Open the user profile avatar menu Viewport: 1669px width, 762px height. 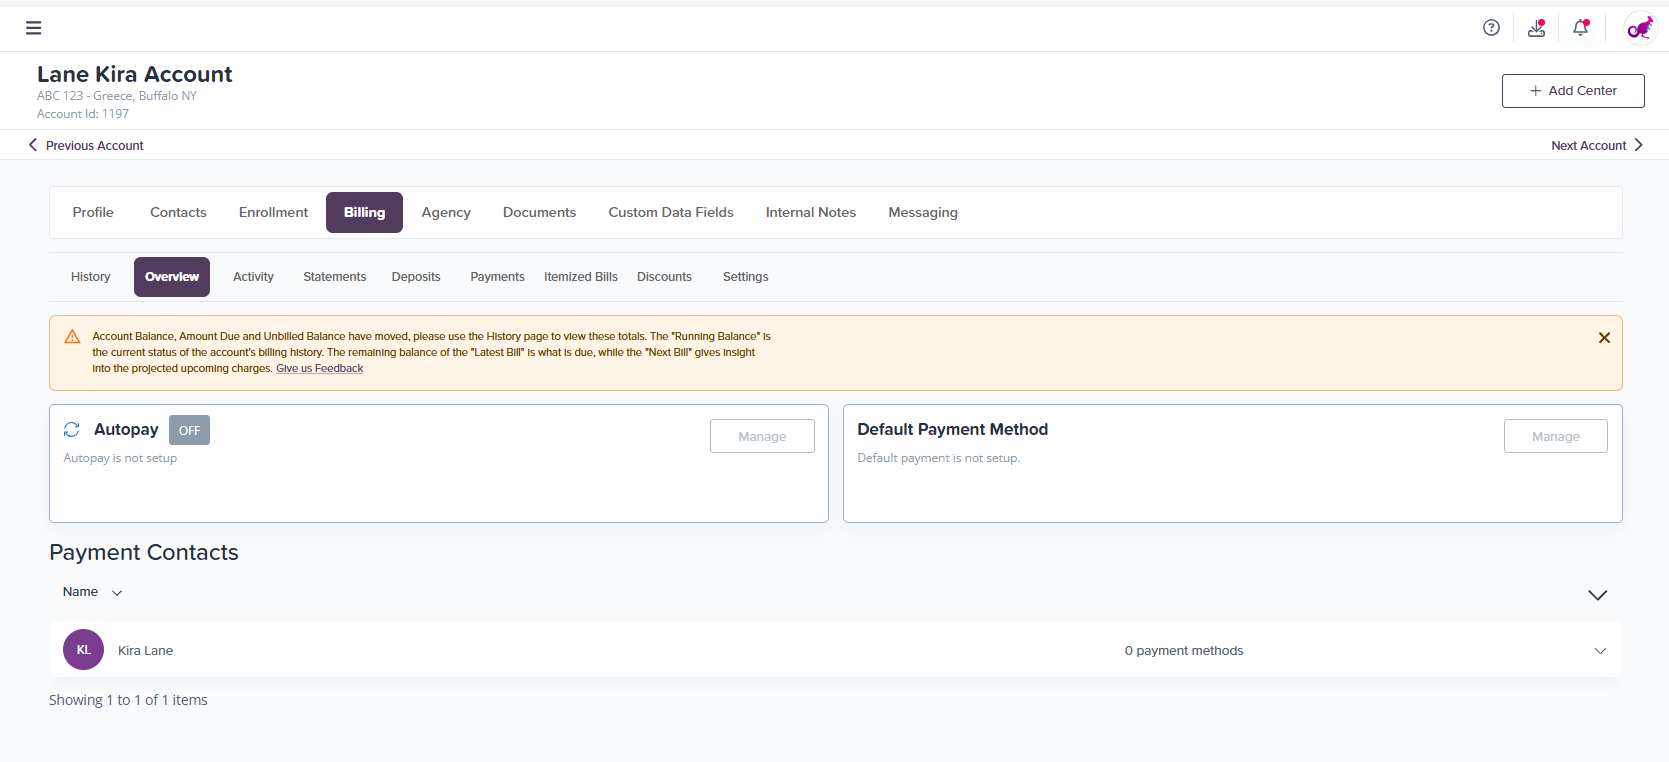pos(1640,28)
